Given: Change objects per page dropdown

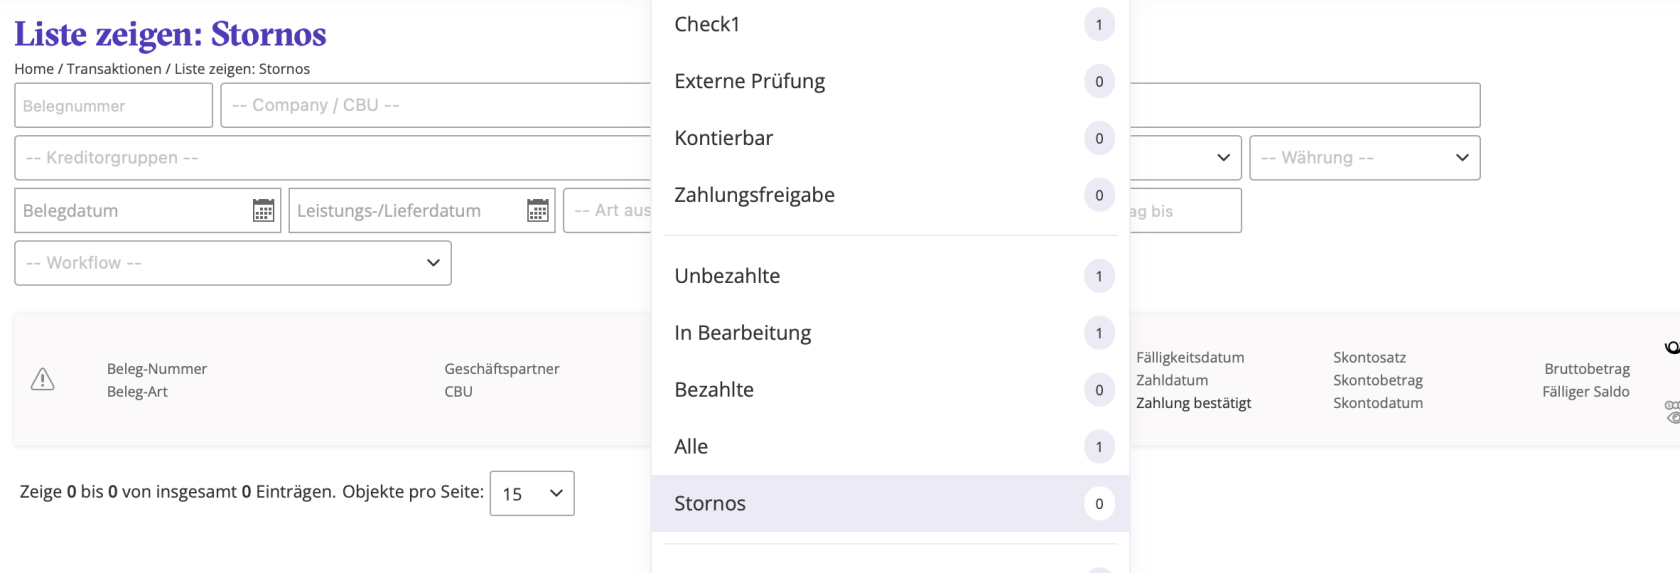Looking at the screenshot, I should click(532, 493).
